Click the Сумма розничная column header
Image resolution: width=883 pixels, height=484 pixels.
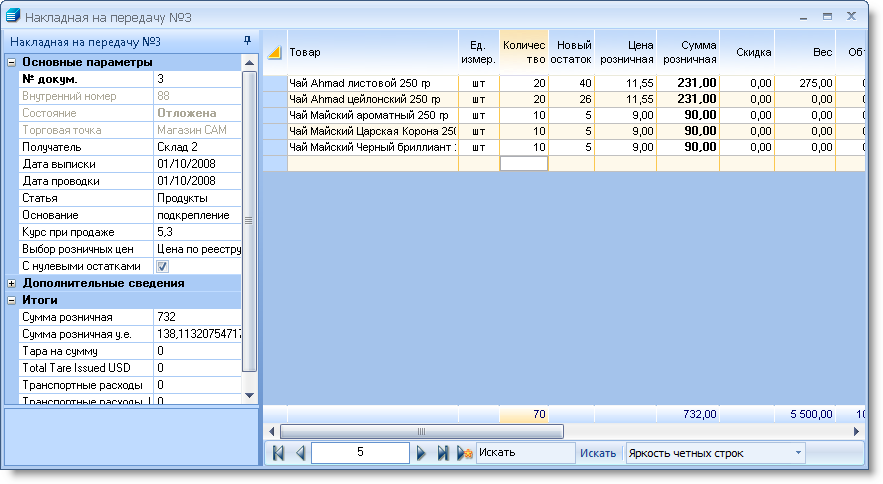688,52
